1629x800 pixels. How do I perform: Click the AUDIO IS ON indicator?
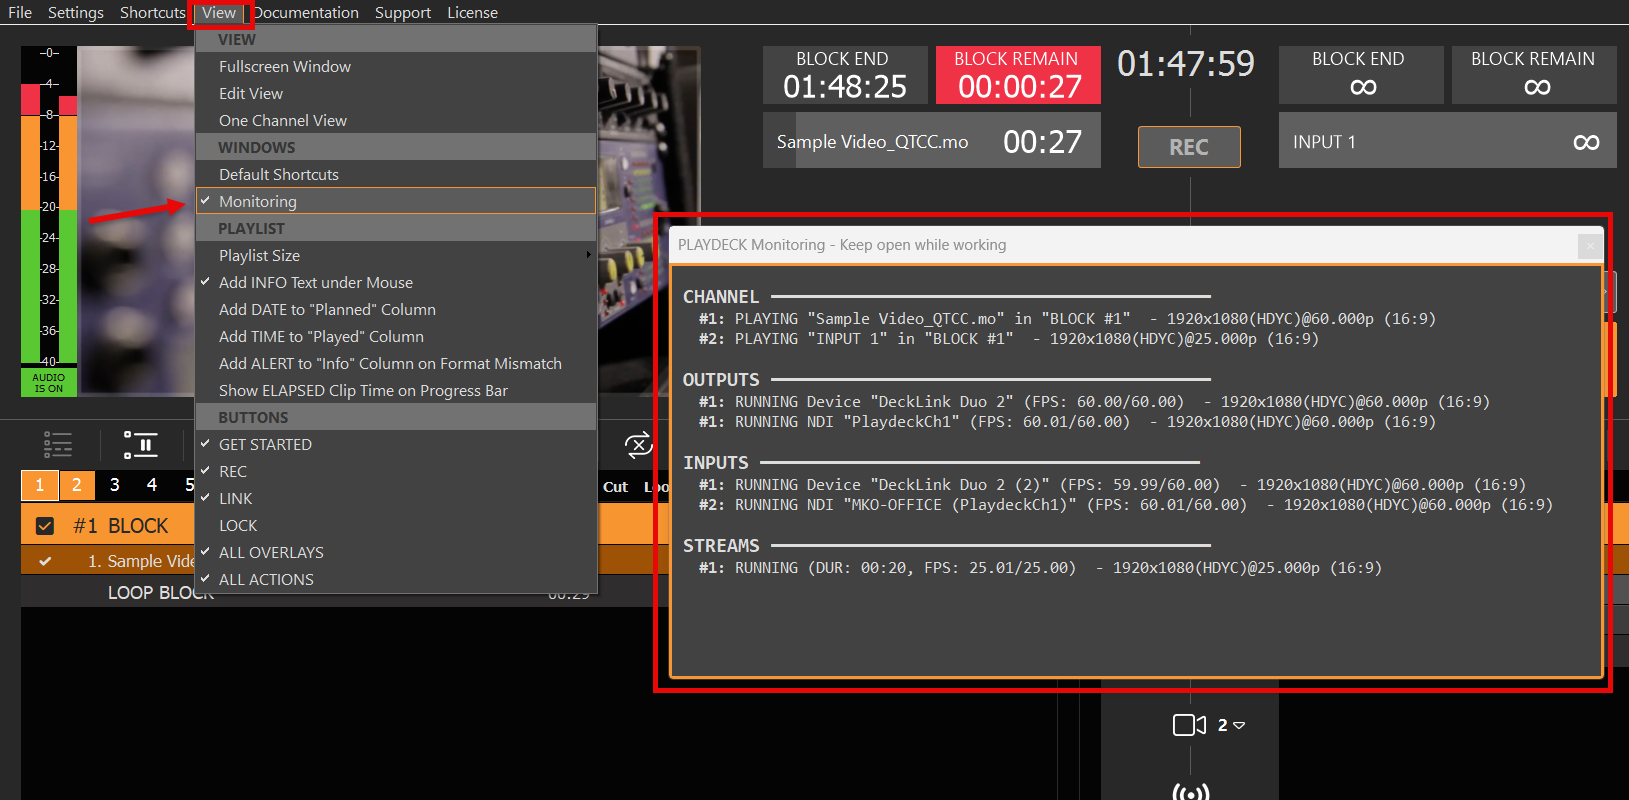pyautogui.click(x=48, y=383)
